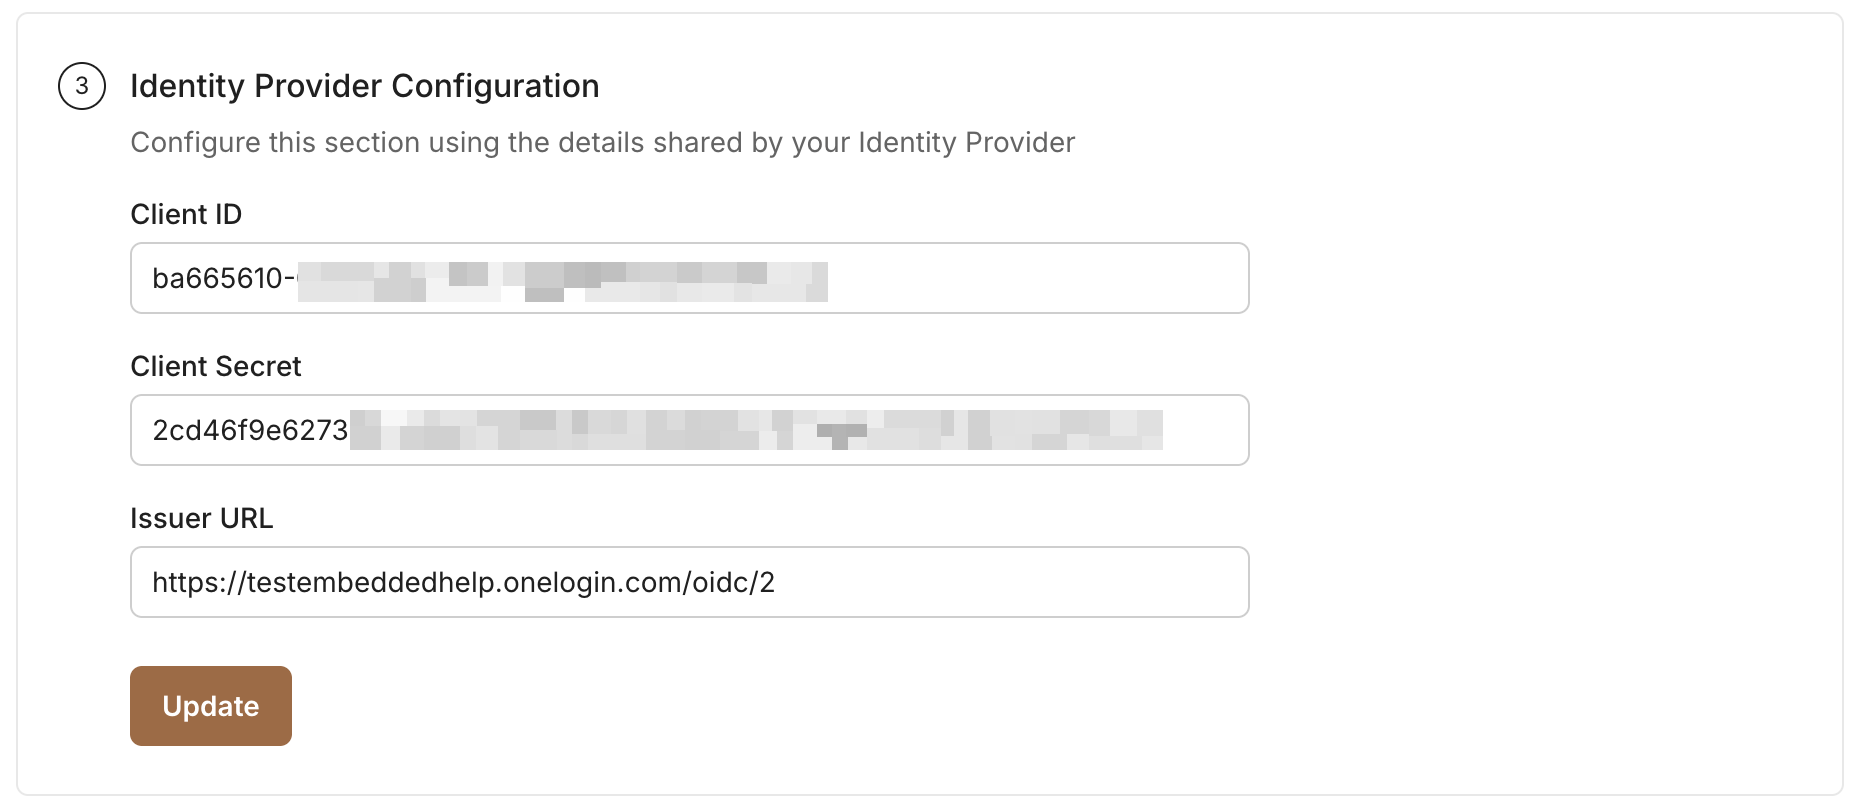Click inside the Client Secret field
Image resolution: width=1860 pixels, height=808 pixels.
(688, 430)
